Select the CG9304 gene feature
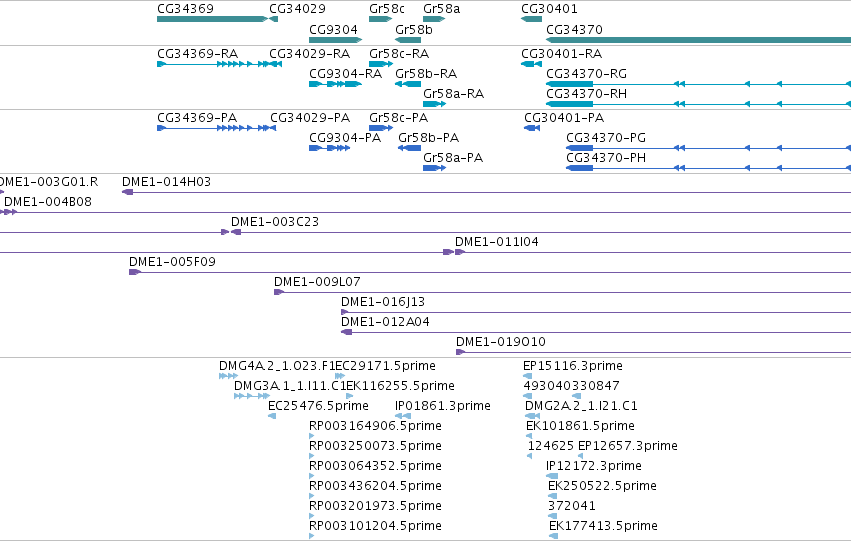Viewport: 851px width, 541px height. pyautogui.click(x=335, y=40)
